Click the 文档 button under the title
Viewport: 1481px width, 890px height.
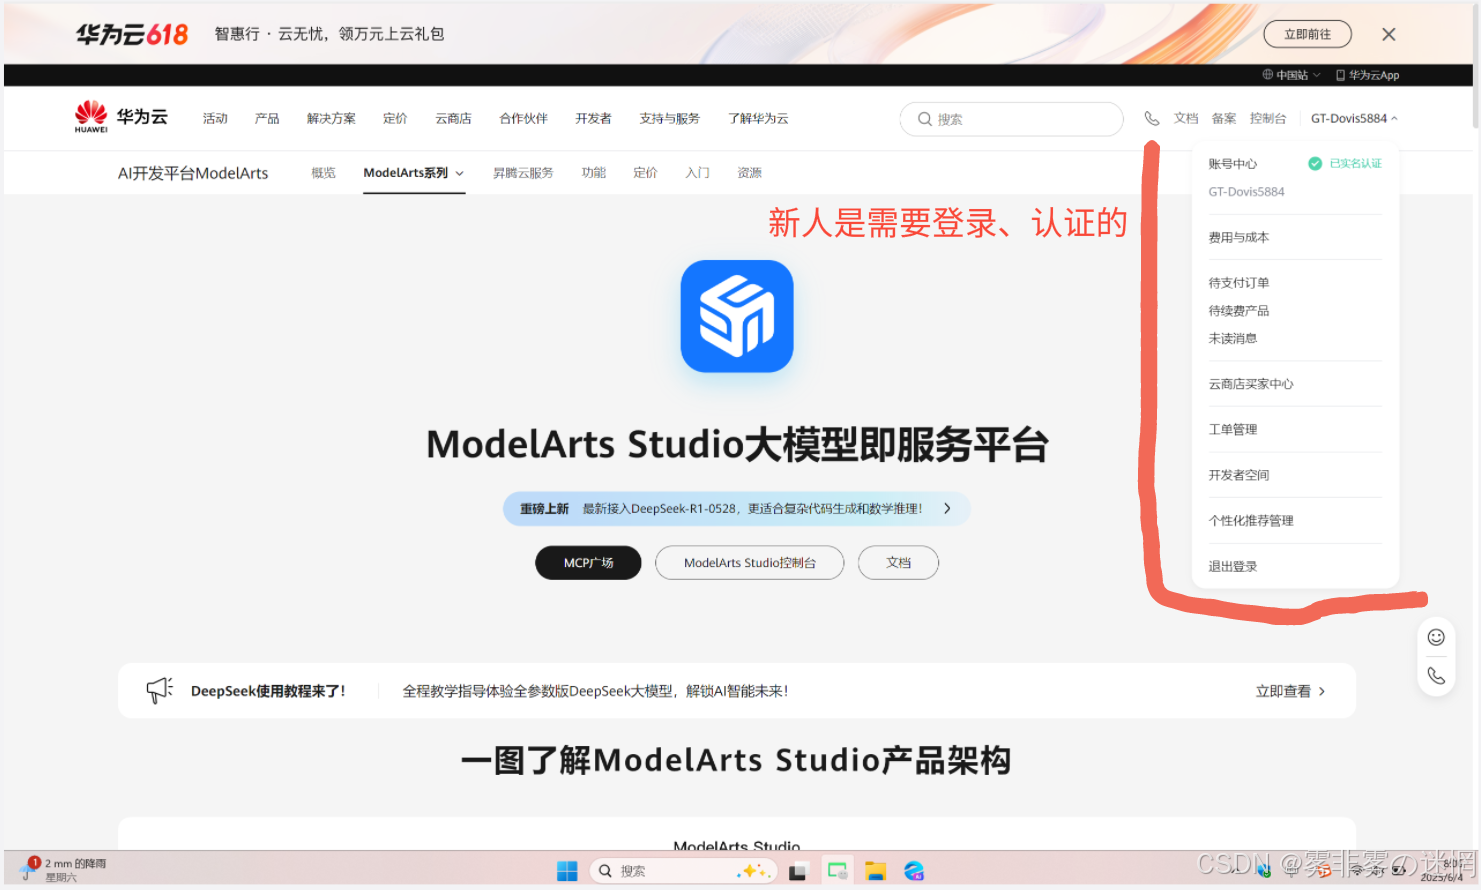pyautogui.click(x=898, y=563)
